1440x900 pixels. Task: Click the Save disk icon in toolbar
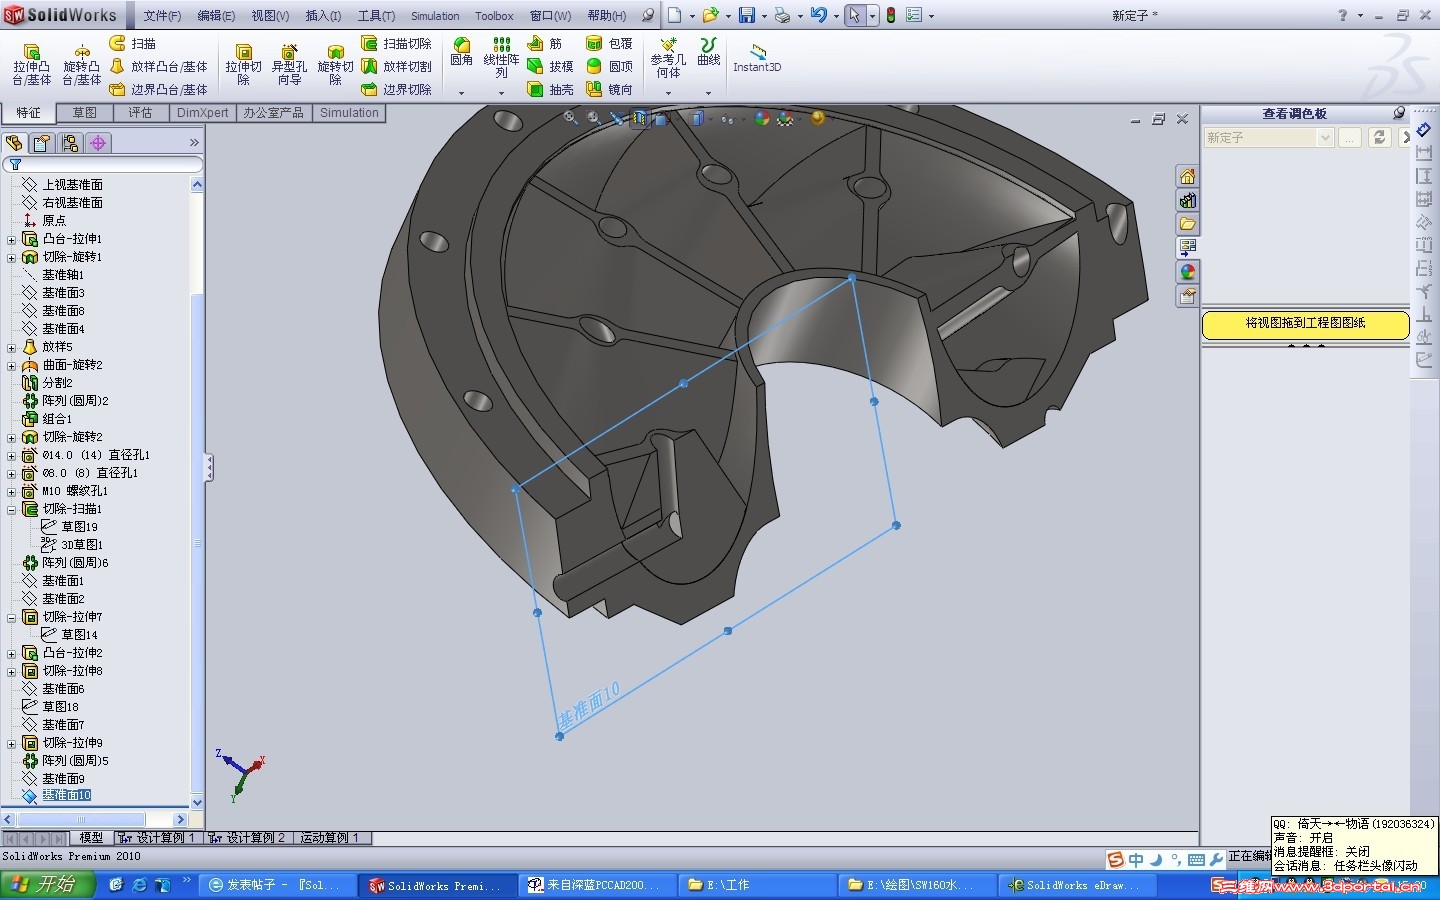tap(746, 15)
